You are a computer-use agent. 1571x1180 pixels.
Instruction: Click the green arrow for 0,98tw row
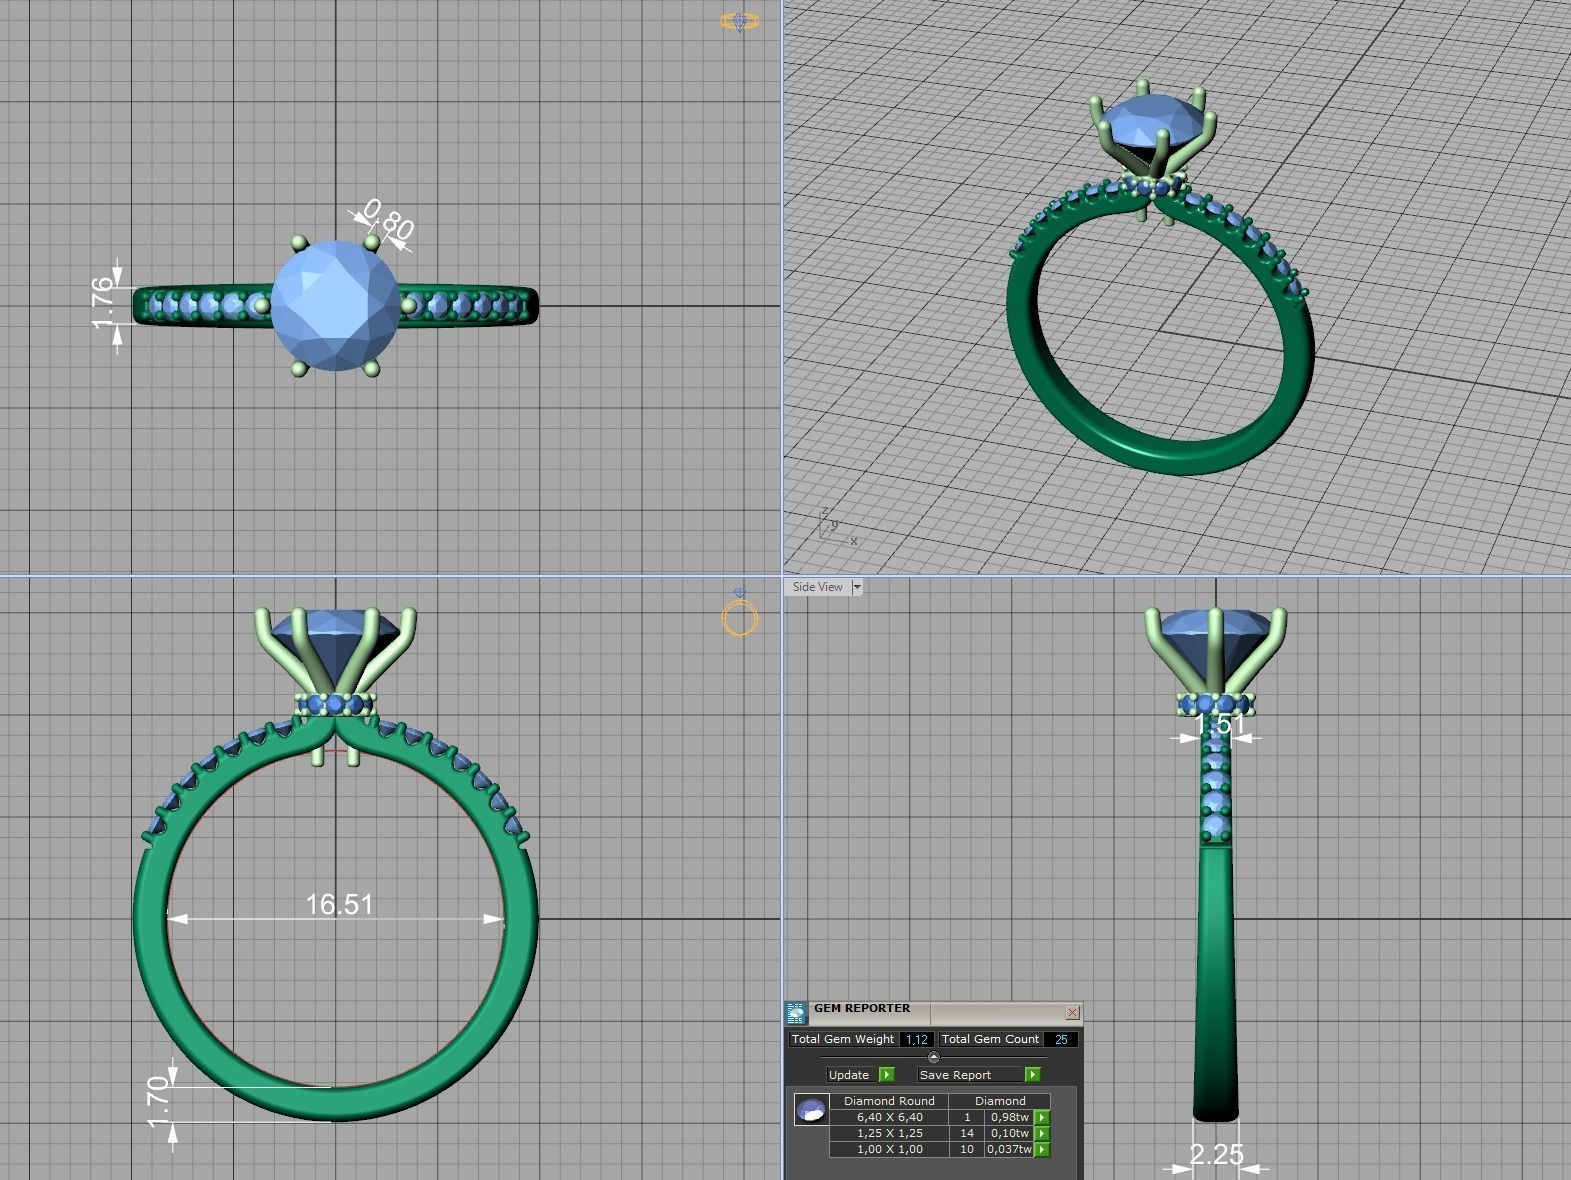tap(1041, 1117)
